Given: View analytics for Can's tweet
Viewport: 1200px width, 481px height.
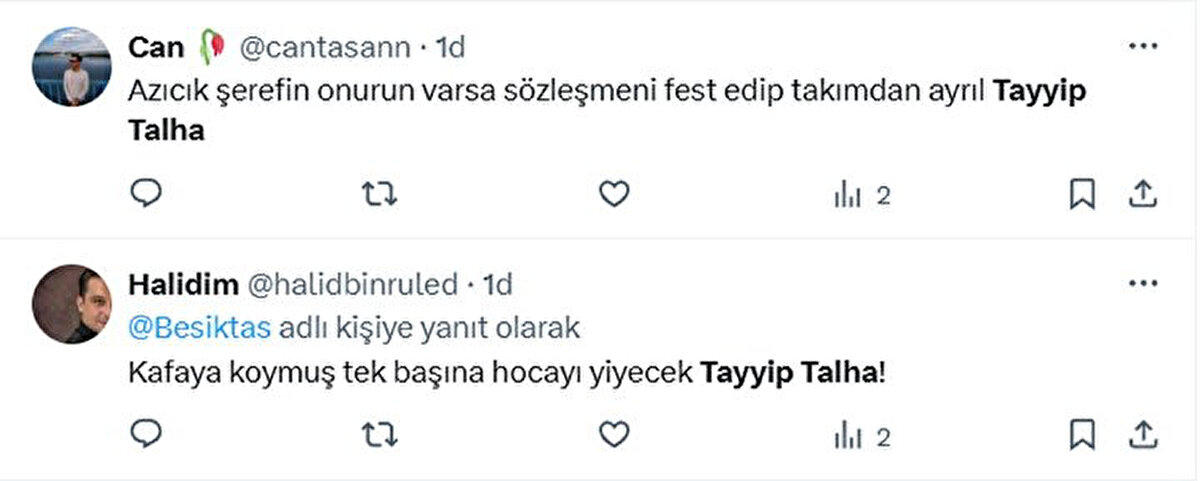Looking at the screenshot, I should pyautogui.click(x=861, y=195).
